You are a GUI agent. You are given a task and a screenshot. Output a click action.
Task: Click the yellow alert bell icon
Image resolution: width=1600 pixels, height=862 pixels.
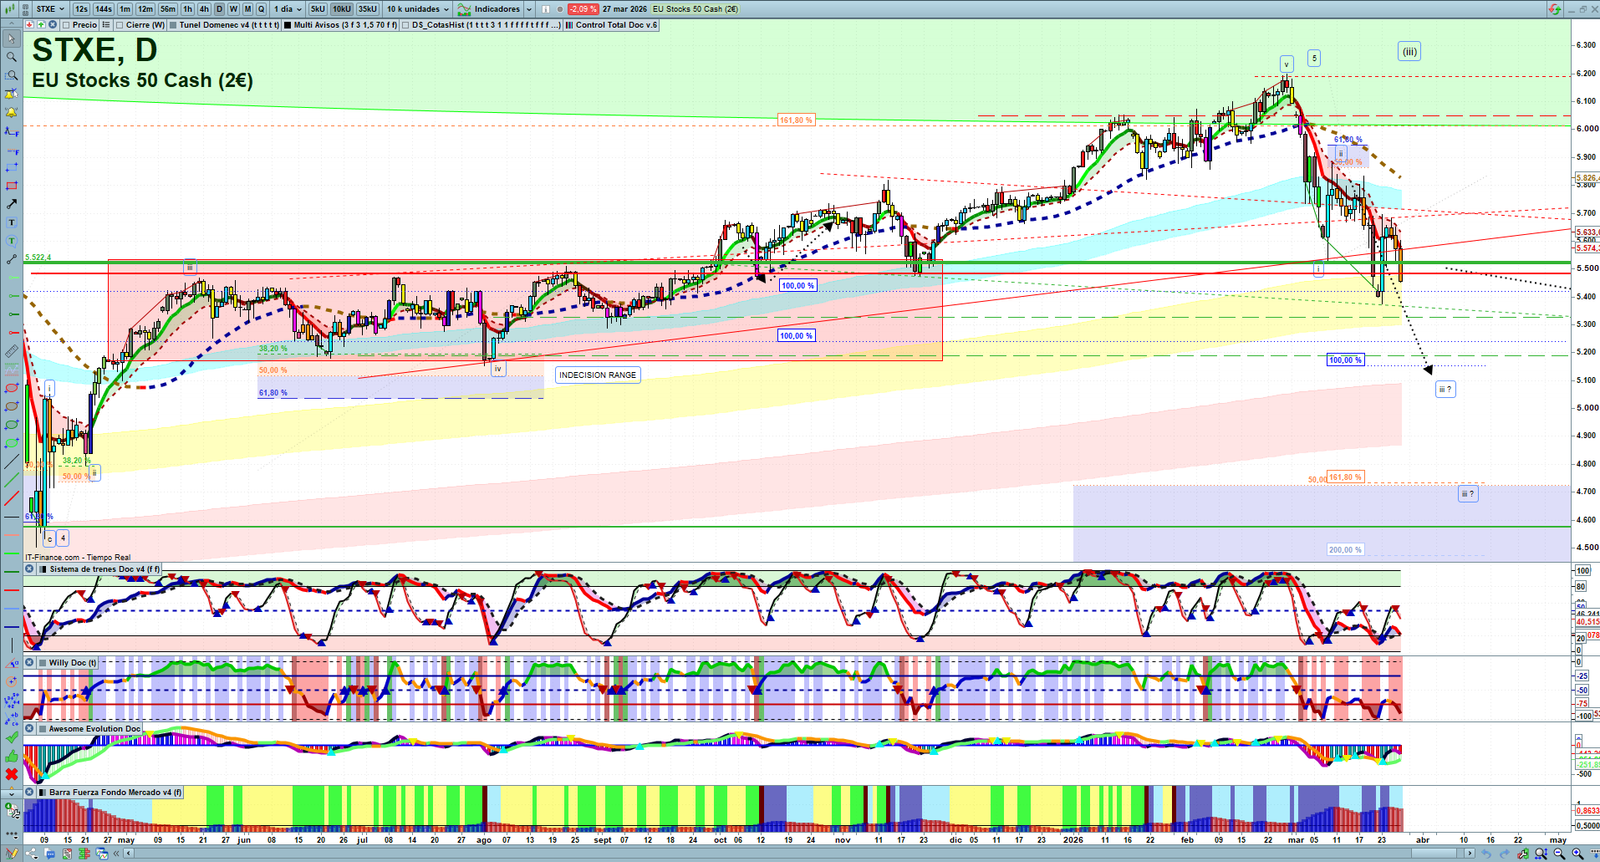[11, 112]
